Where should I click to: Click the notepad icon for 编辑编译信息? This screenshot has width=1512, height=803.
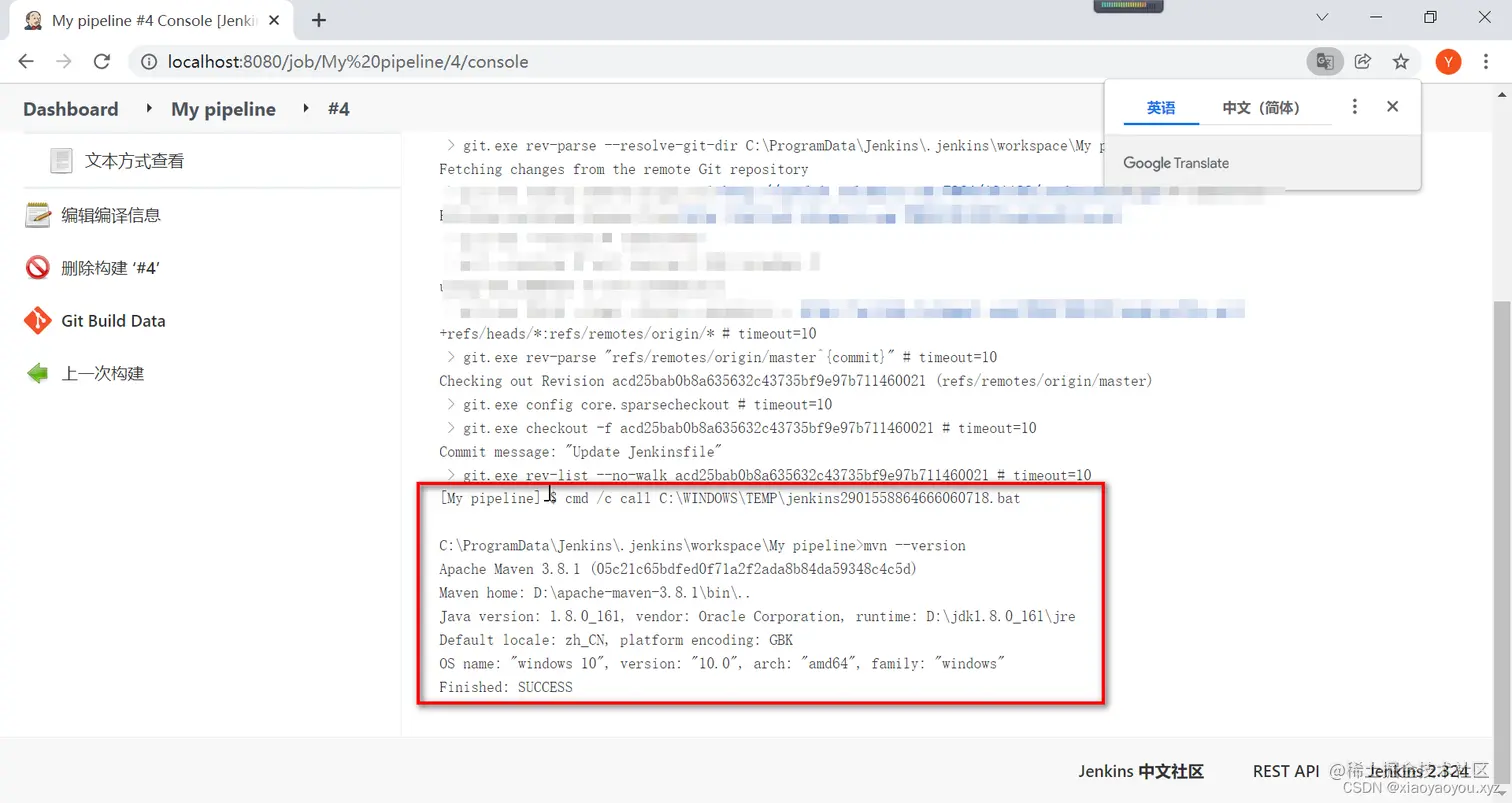(x=38, y=214)
